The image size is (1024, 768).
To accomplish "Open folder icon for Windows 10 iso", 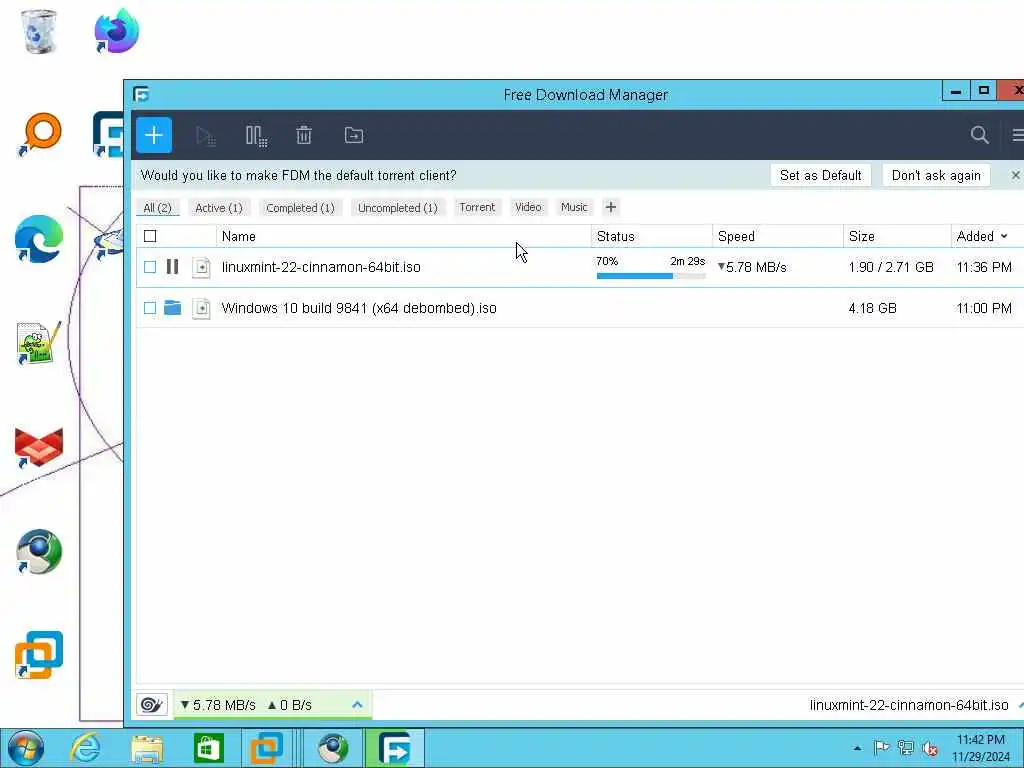I will click(x=172, y=307).
